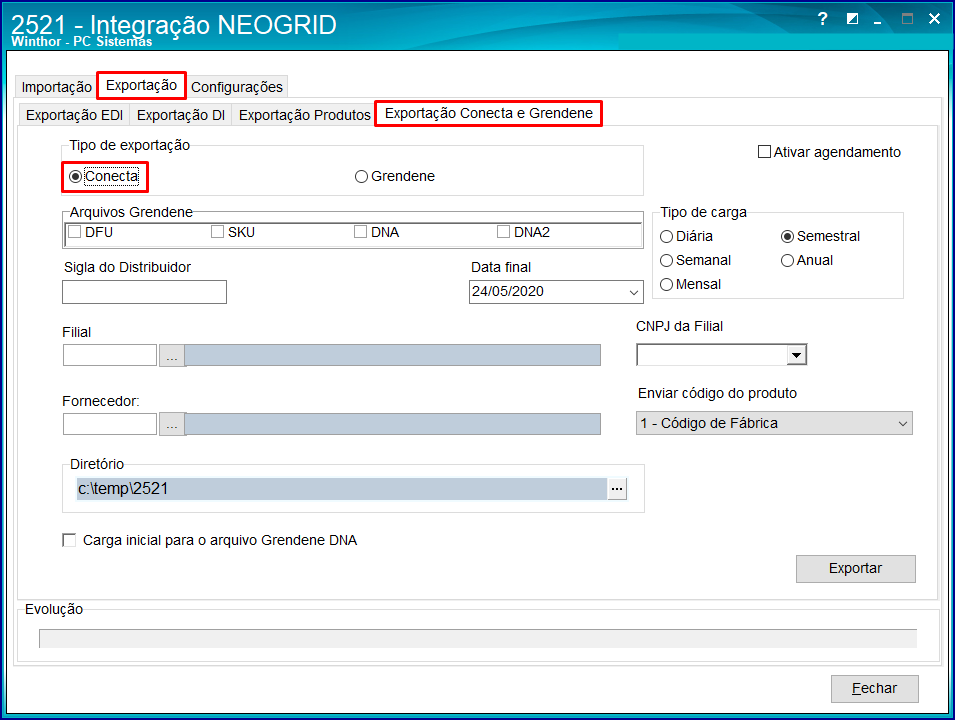Click the Fornecedor description display field
The height and width of the screenshot is (720, 955).
click(393, 424)
